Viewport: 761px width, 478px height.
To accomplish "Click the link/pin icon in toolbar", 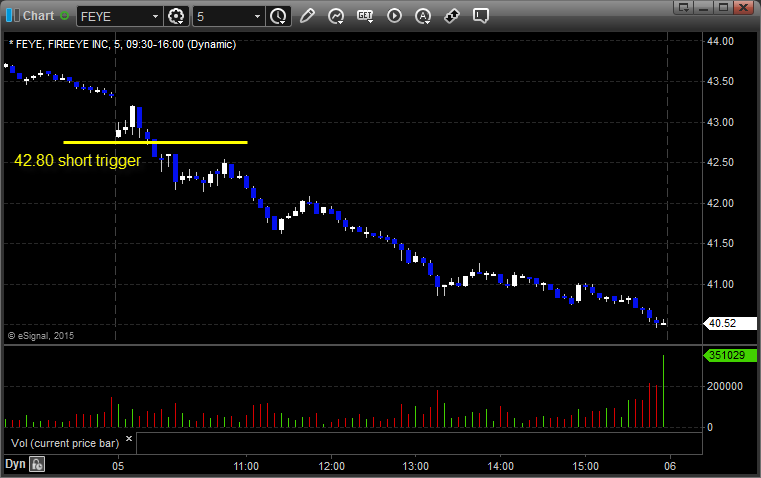I will pos(452,16).
